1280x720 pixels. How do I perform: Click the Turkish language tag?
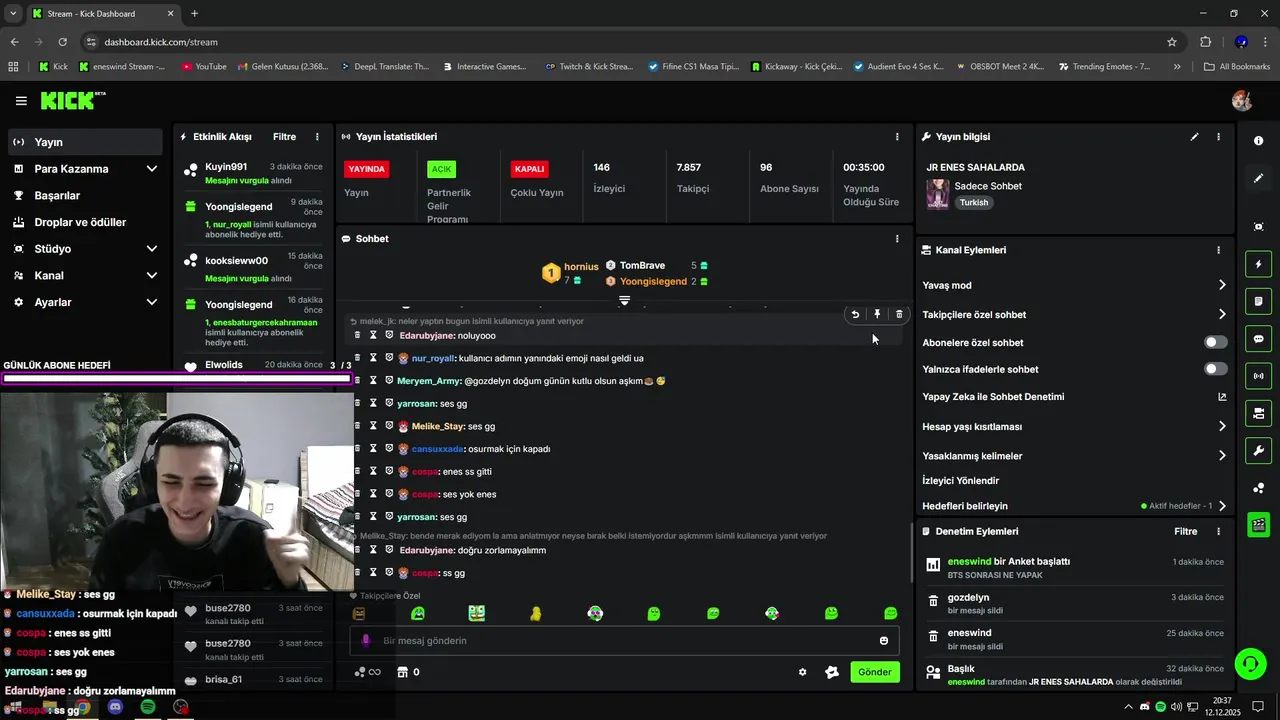point(974,202)
